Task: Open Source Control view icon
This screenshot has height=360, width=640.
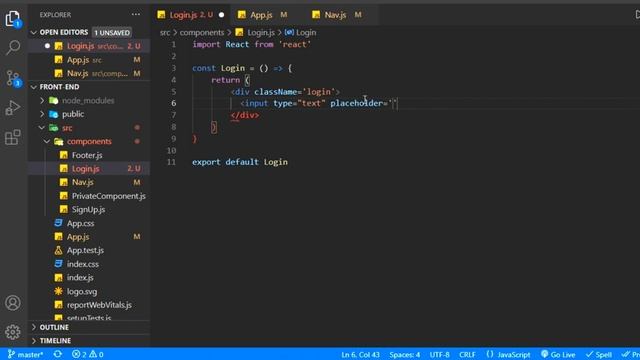Action: [x=13, y=78]
